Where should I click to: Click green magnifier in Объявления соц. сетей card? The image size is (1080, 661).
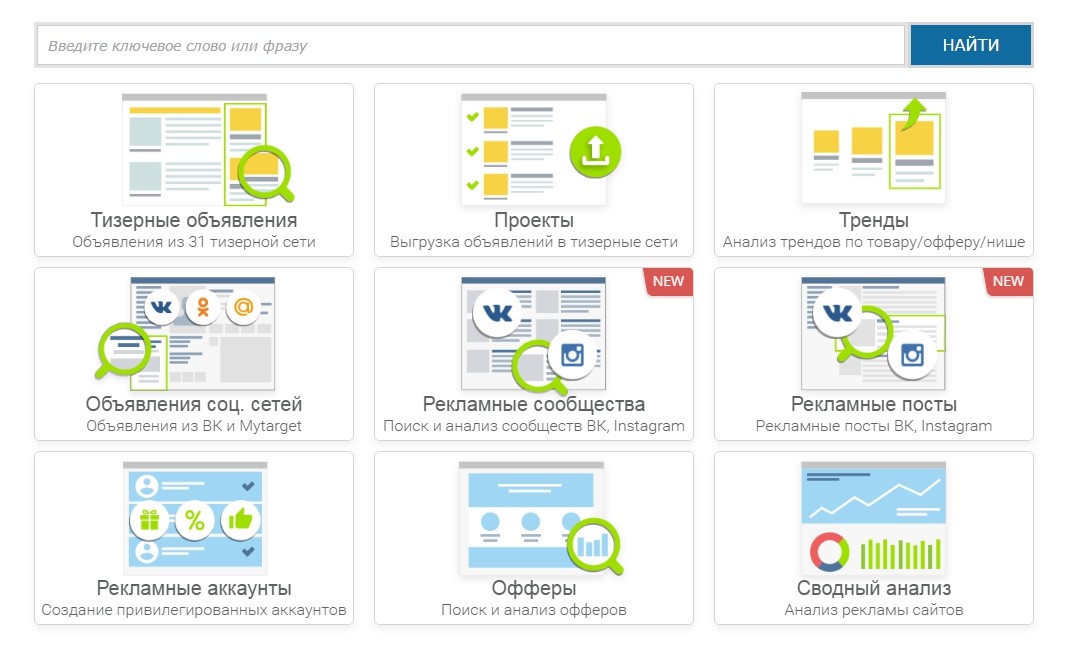coord(123,350)
